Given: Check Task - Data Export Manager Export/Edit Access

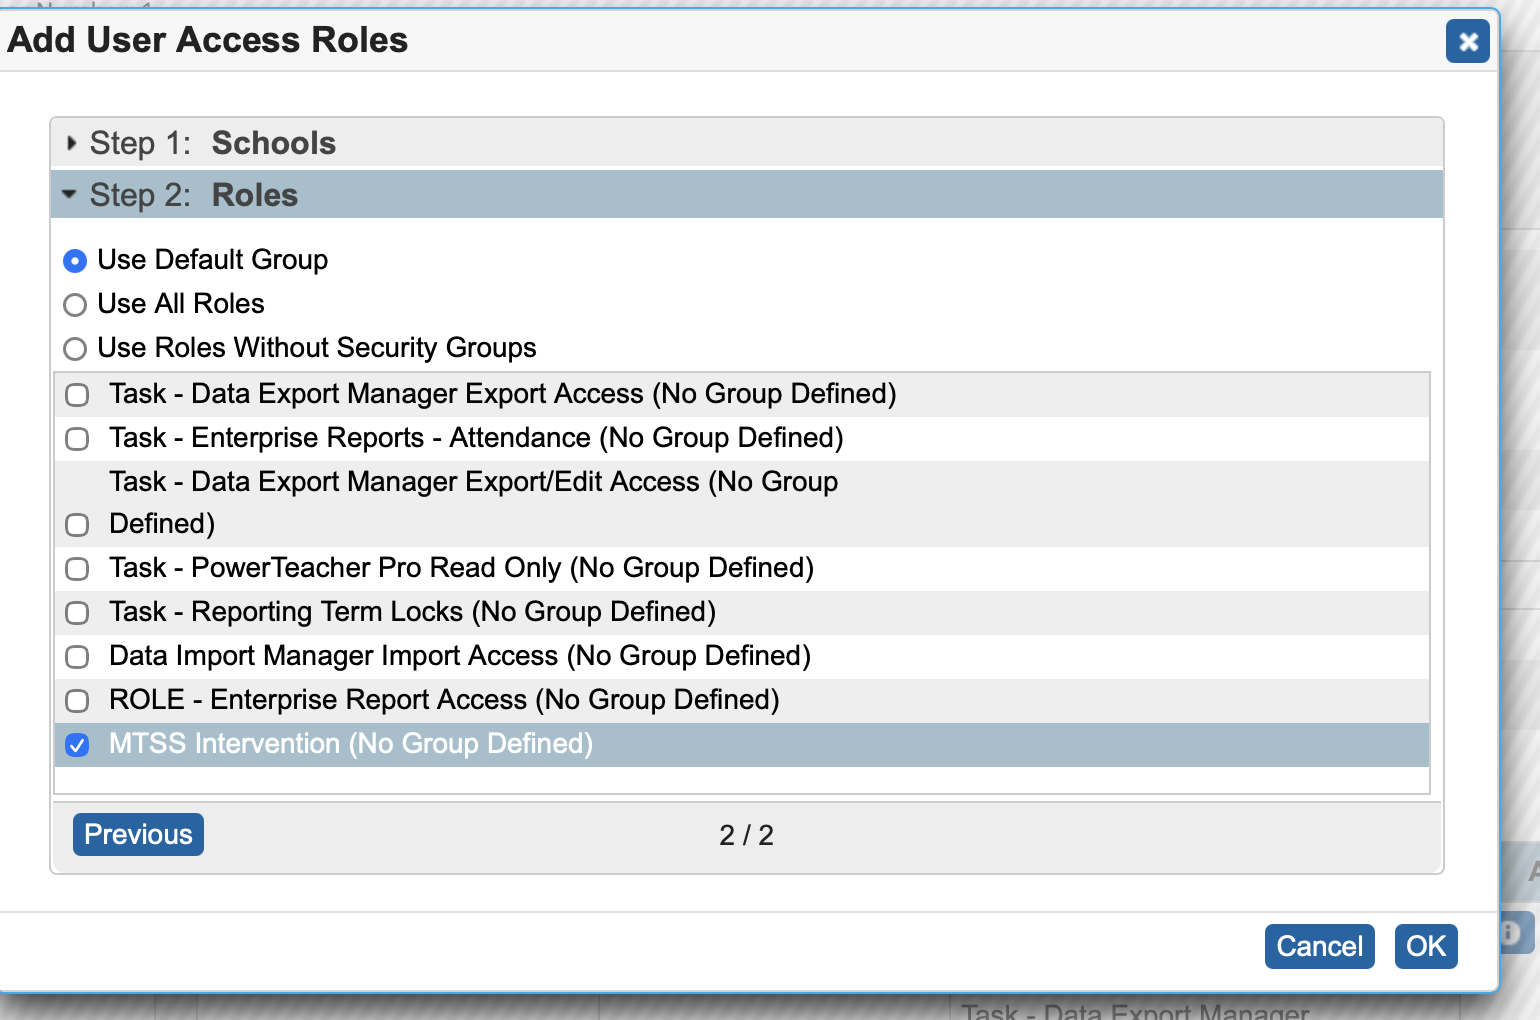Looking at the screenshot, I should point(77,524).
